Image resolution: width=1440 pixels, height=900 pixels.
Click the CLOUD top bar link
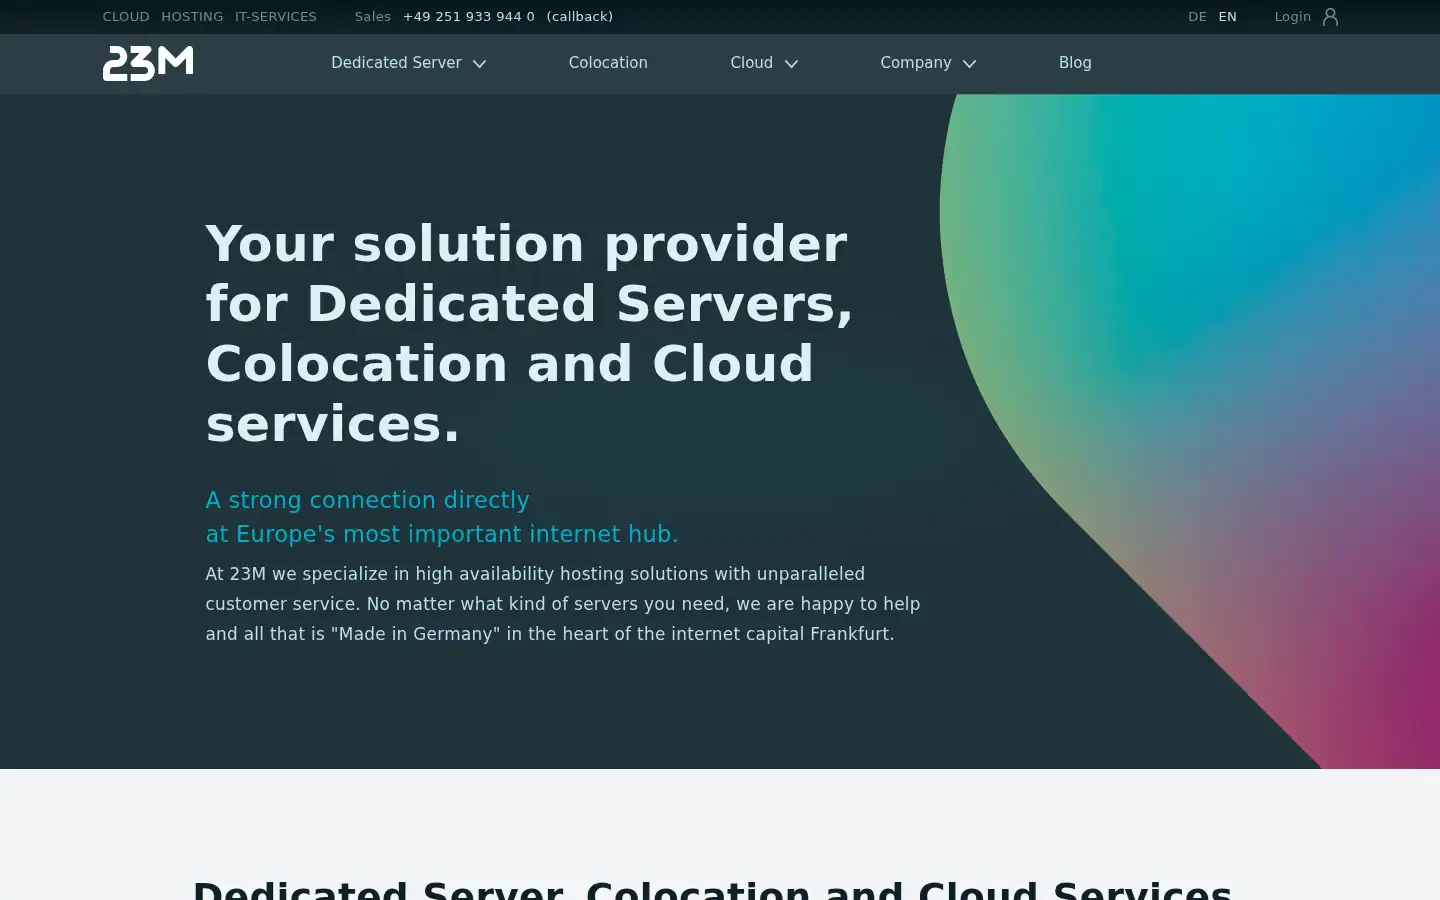click(x=126, y=17)
